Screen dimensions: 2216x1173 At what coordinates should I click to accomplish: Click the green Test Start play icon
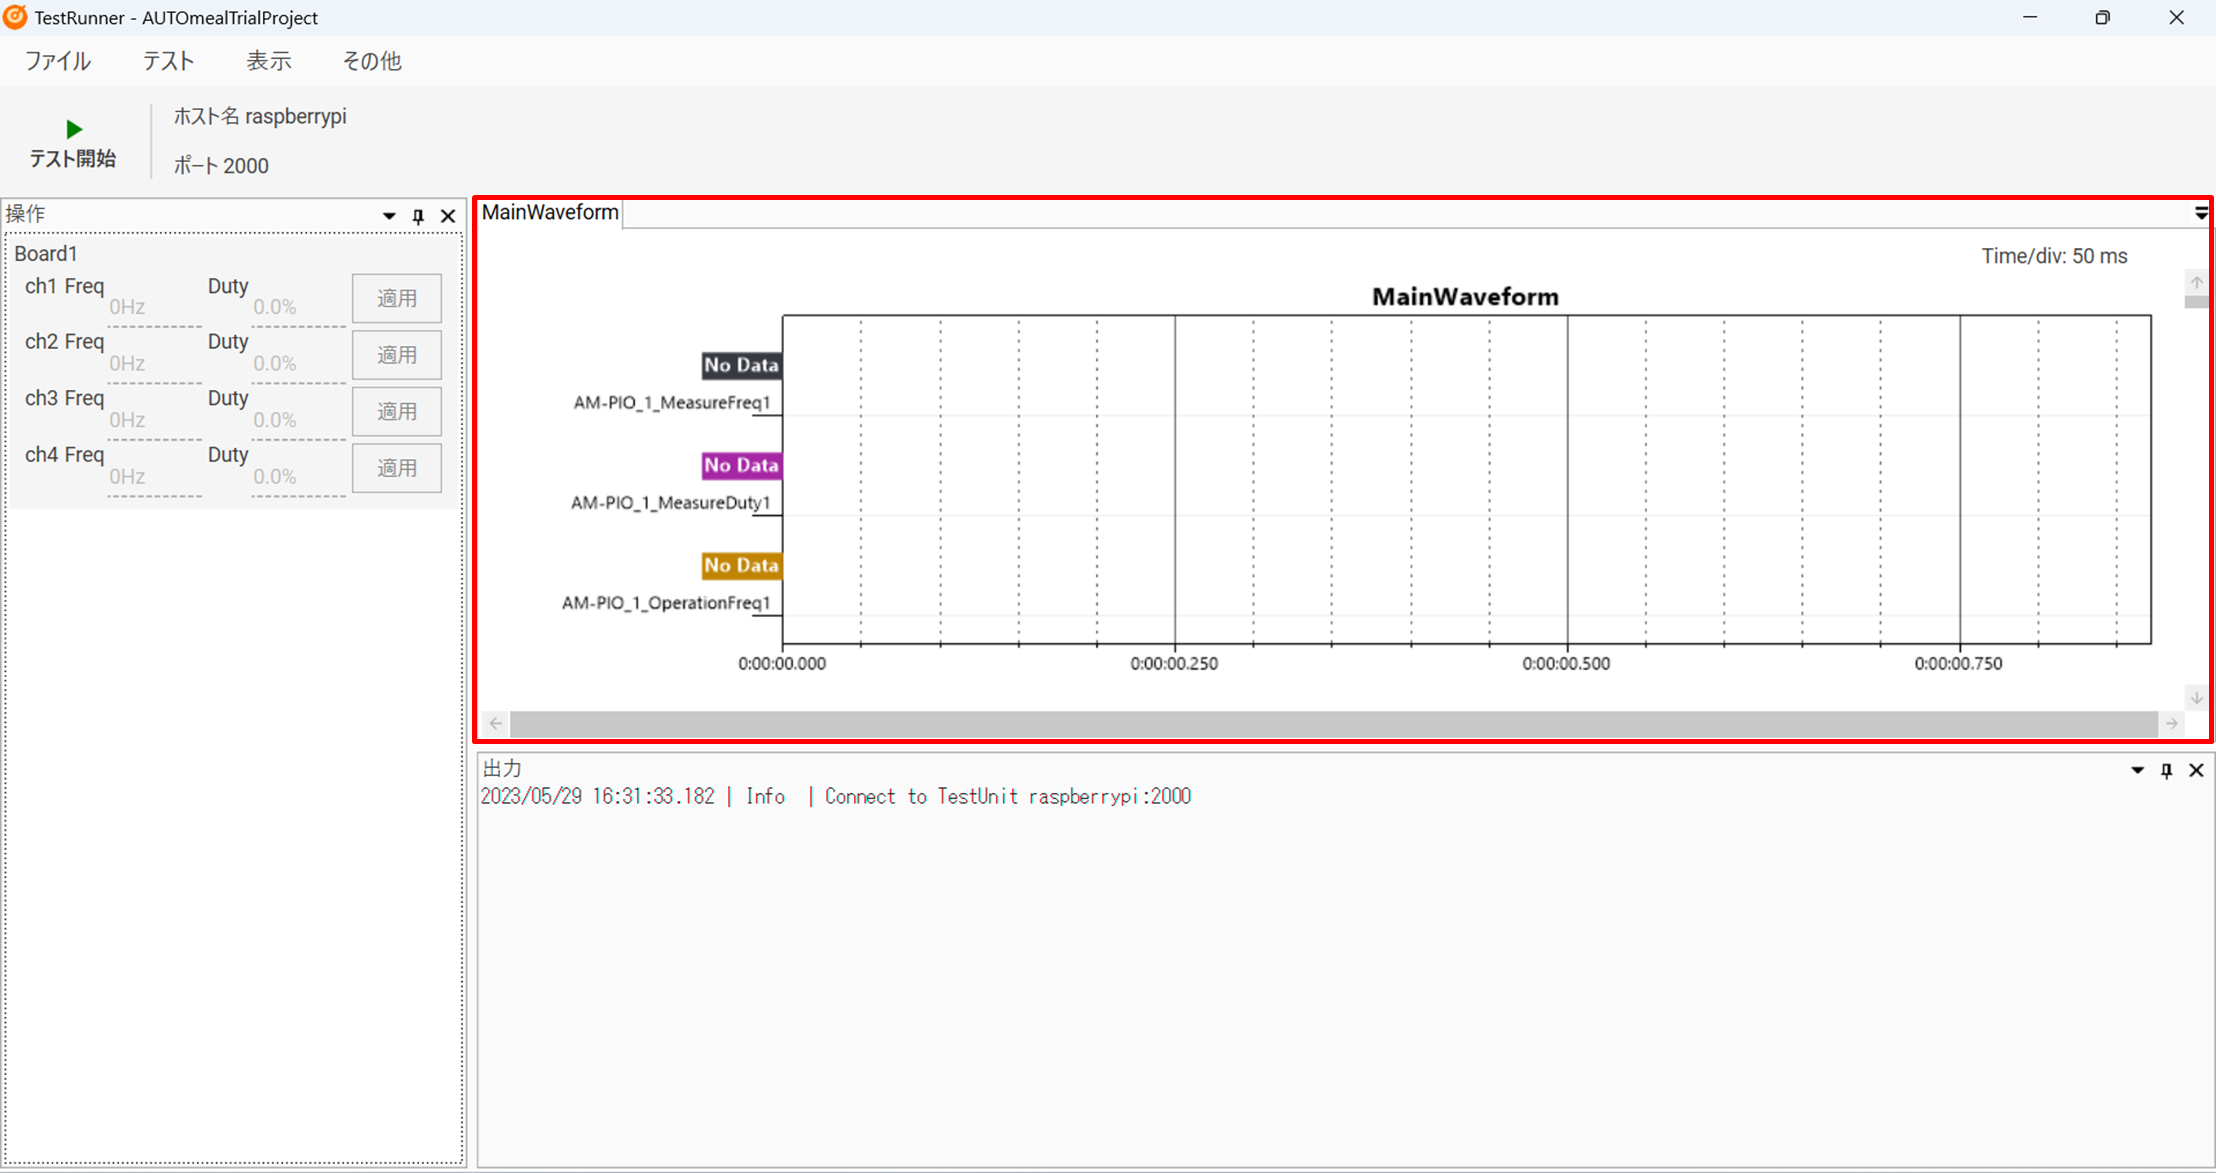73,129
